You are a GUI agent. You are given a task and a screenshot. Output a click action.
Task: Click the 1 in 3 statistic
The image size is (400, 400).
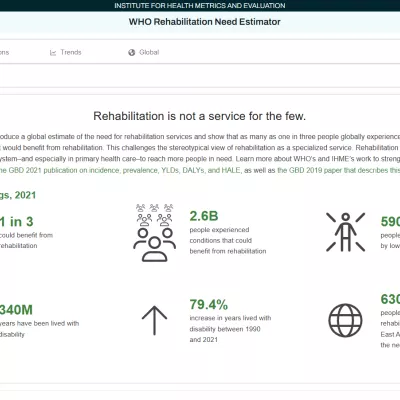click(x=17, y=222)
